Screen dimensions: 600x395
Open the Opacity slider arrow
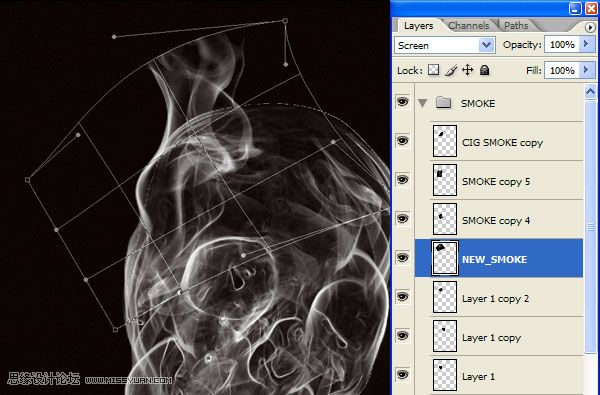click(x=586, y=44)
